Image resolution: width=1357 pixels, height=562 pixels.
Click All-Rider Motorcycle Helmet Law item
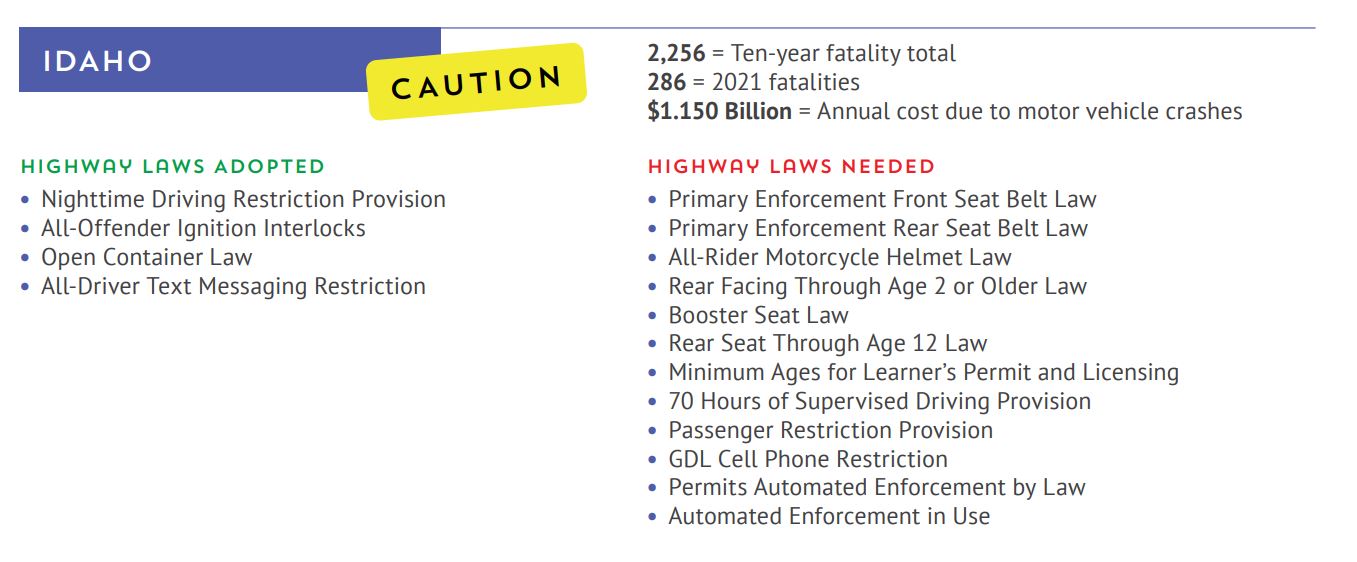click(x=840, y=258)
